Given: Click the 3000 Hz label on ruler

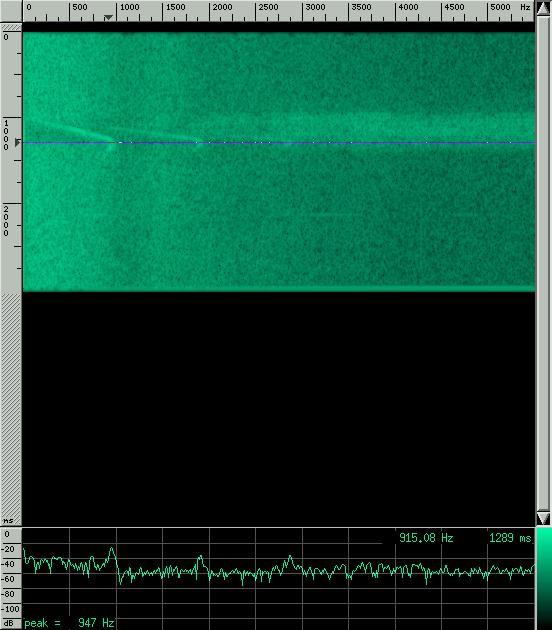Looking at the screenshot, I should pos(315,7).
